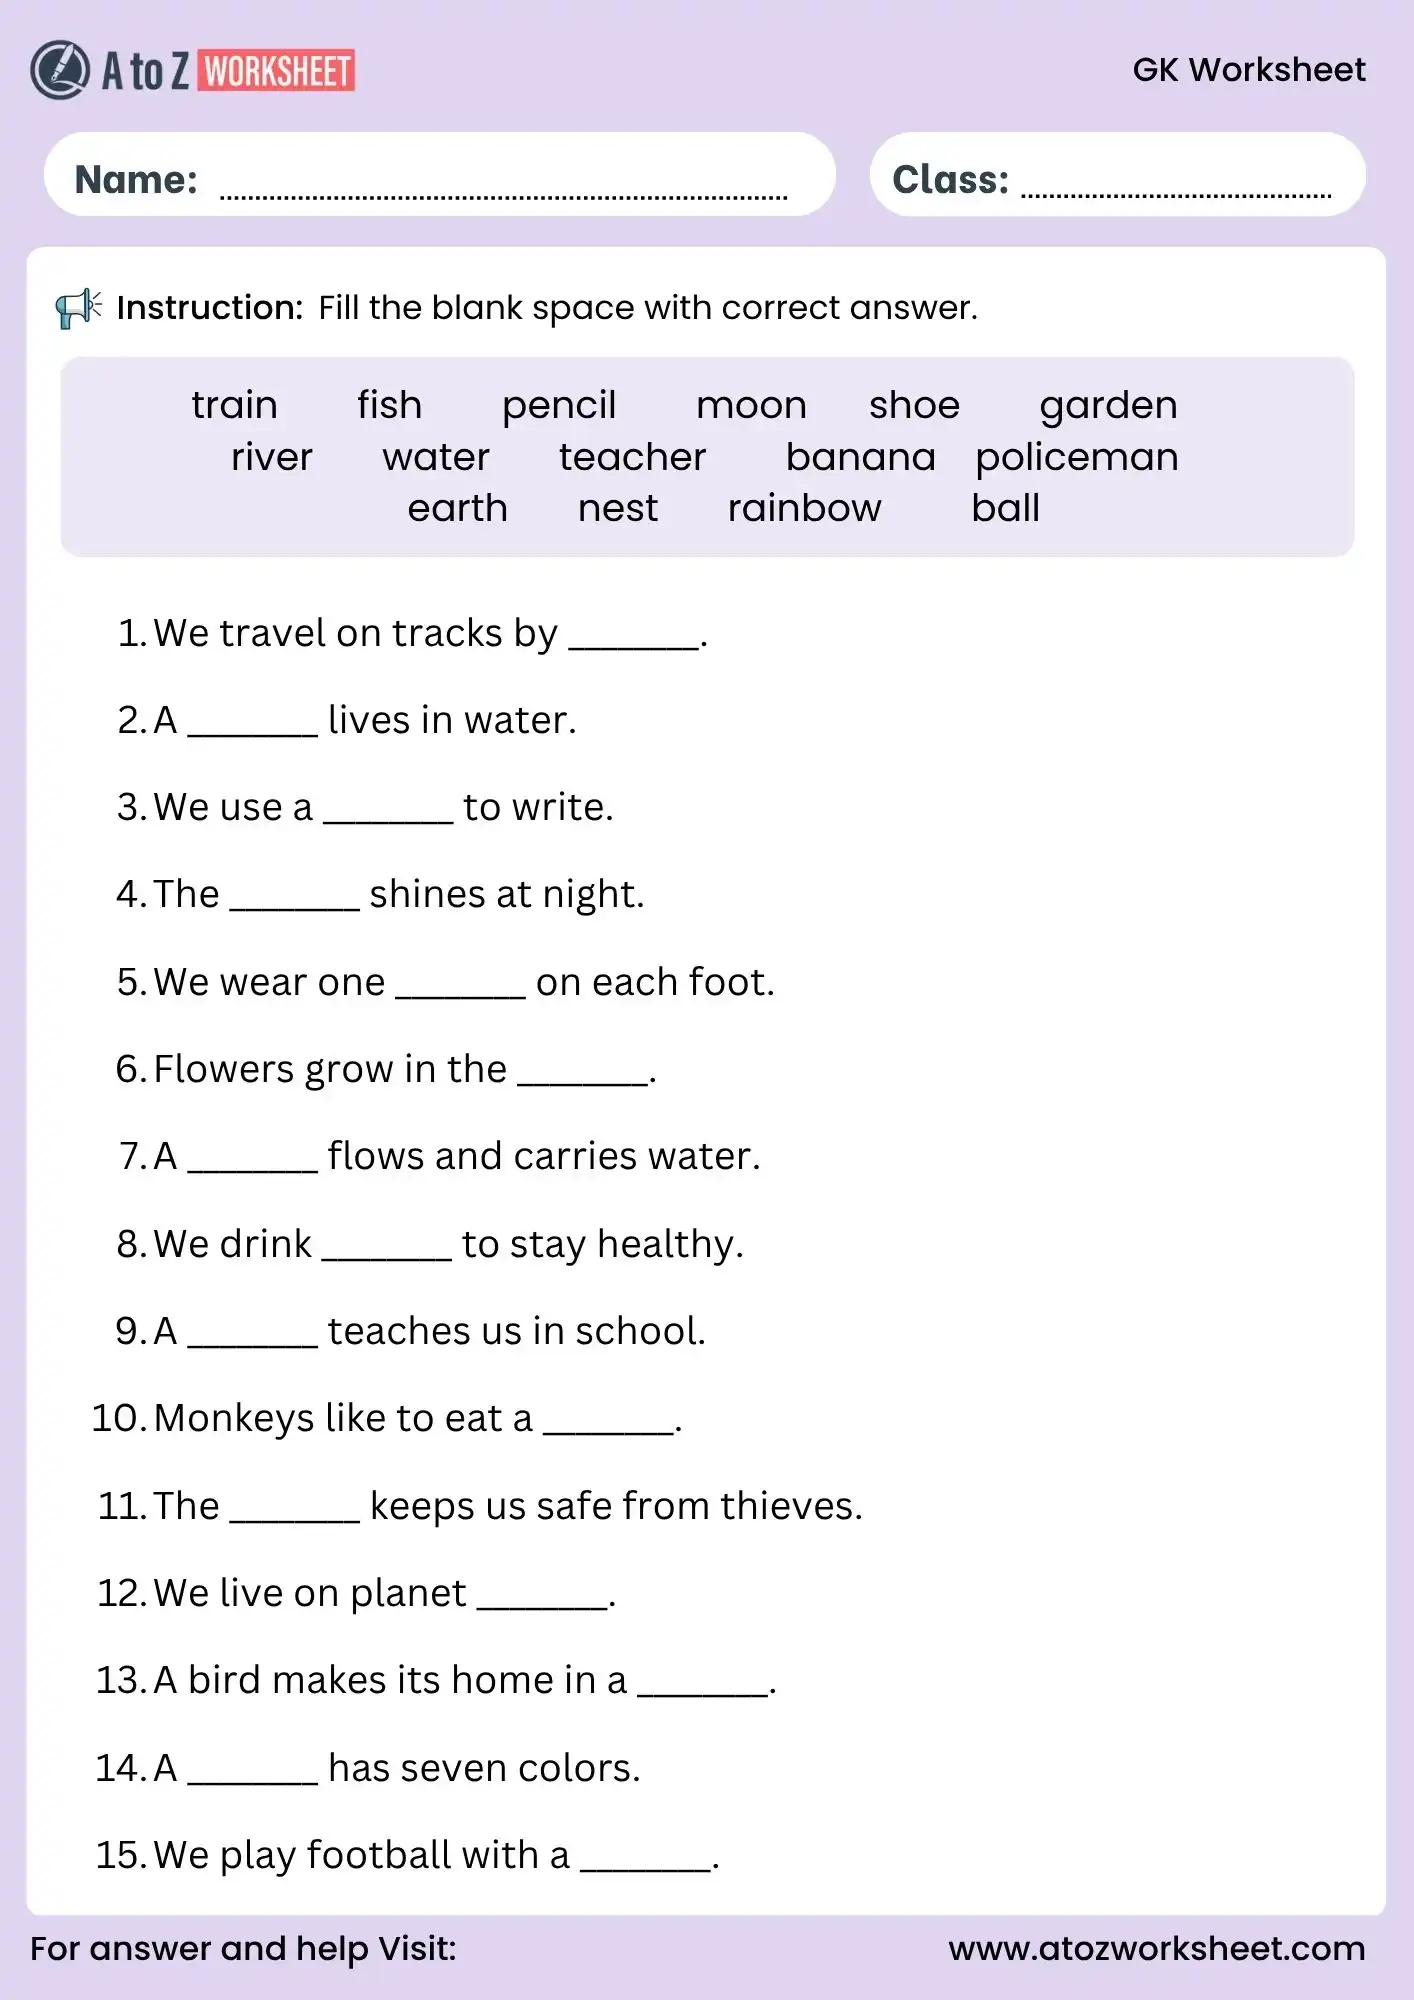Choose the word 'pencil' from word bank
The width and height of the screenshot is (1414, 2000).
[559, 405]
